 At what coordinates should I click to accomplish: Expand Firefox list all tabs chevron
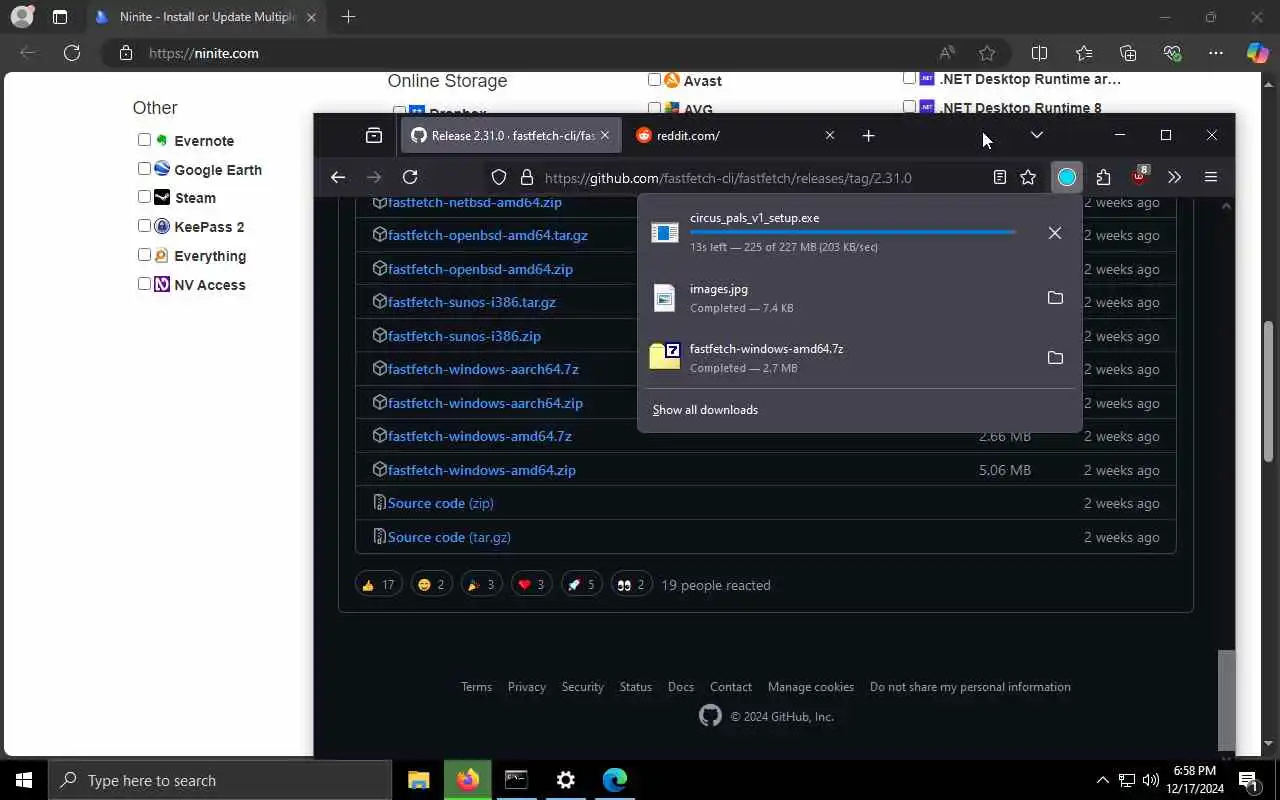(x=1036, y=135)
